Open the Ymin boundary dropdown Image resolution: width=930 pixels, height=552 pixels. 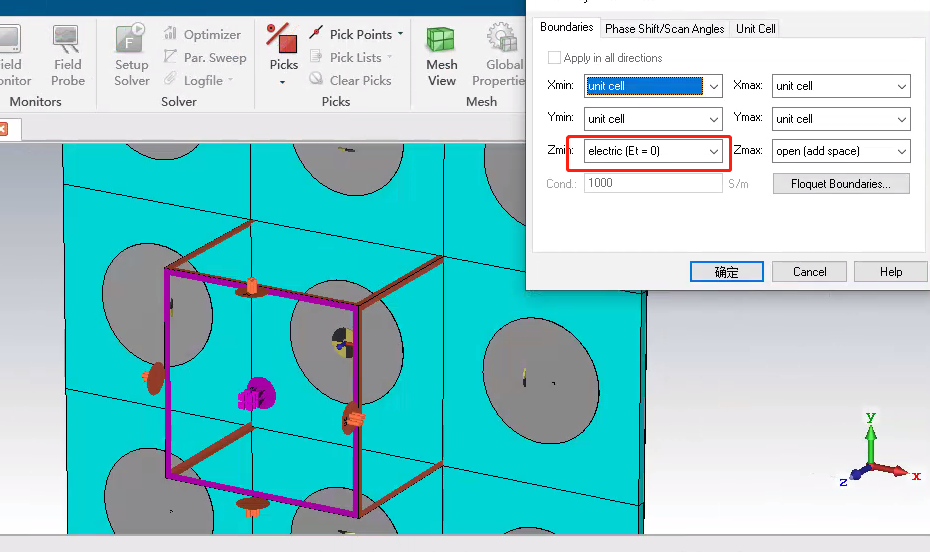[653, 119]
